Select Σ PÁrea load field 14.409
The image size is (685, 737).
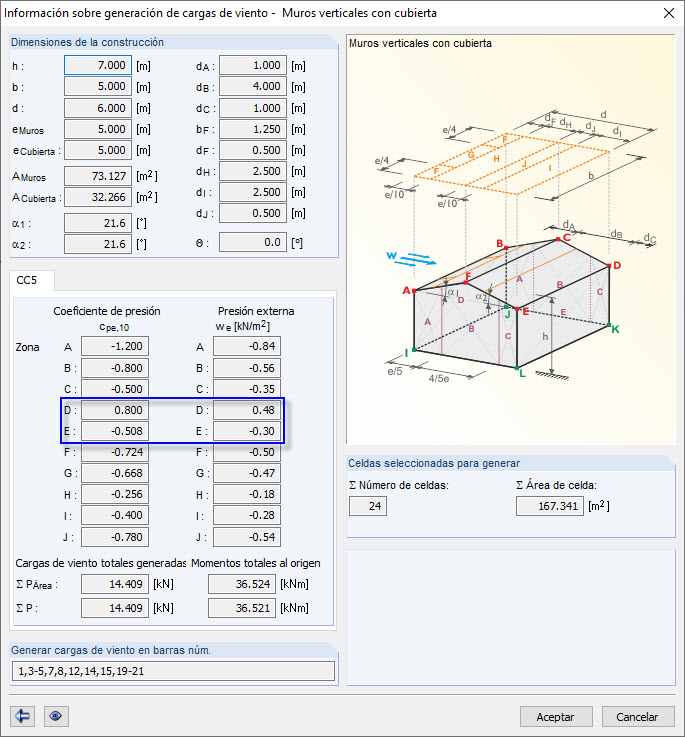tap(115, 584)
